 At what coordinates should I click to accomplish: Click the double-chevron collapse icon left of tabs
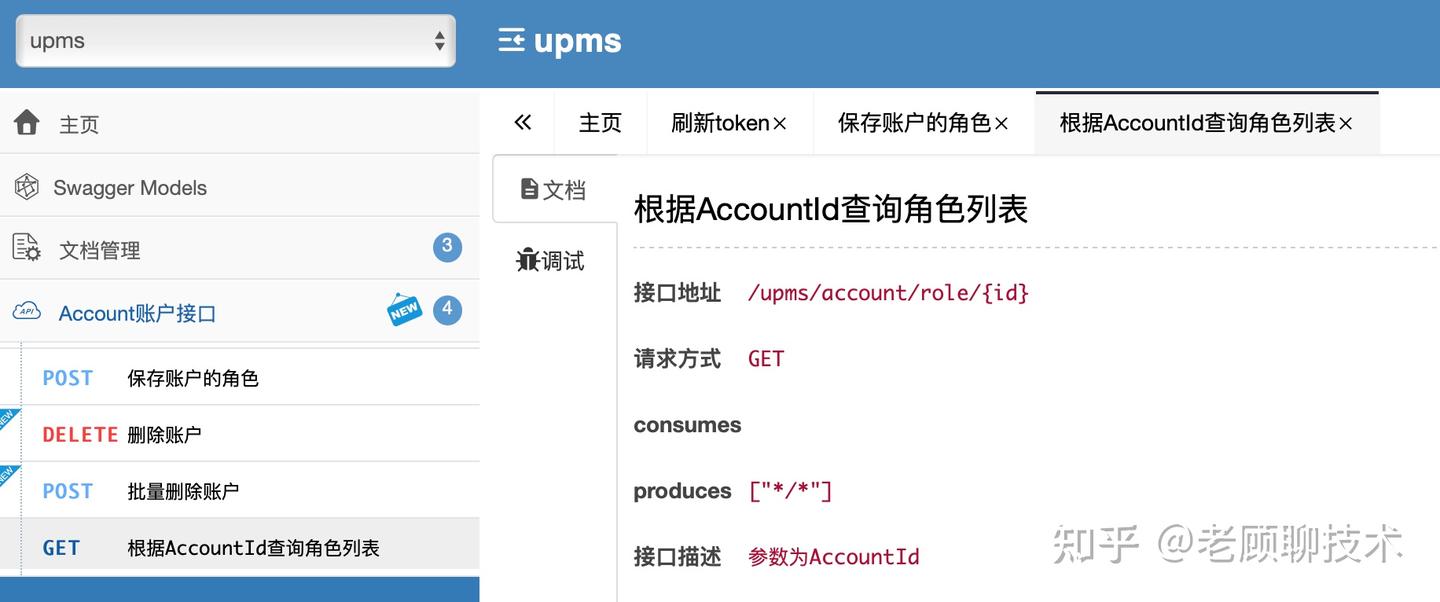(x=521, y=122)
